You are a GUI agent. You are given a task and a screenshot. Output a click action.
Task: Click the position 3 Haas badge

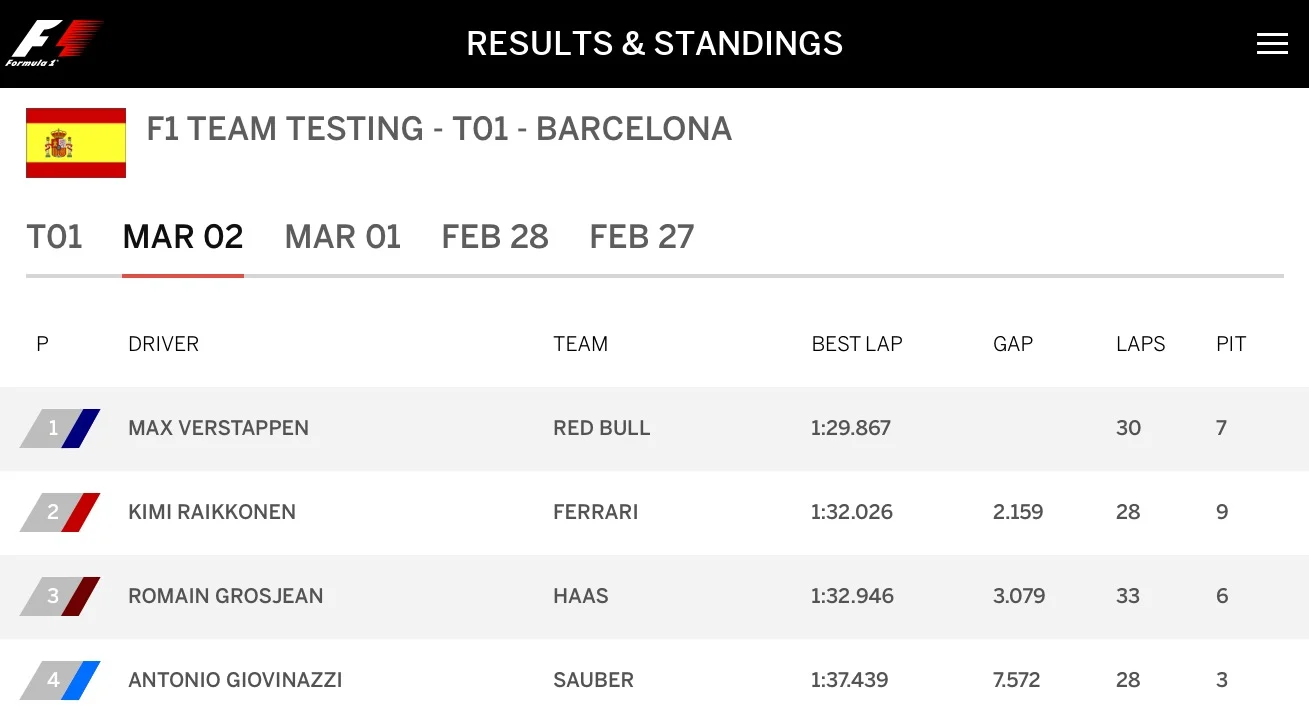pos(60,596)
